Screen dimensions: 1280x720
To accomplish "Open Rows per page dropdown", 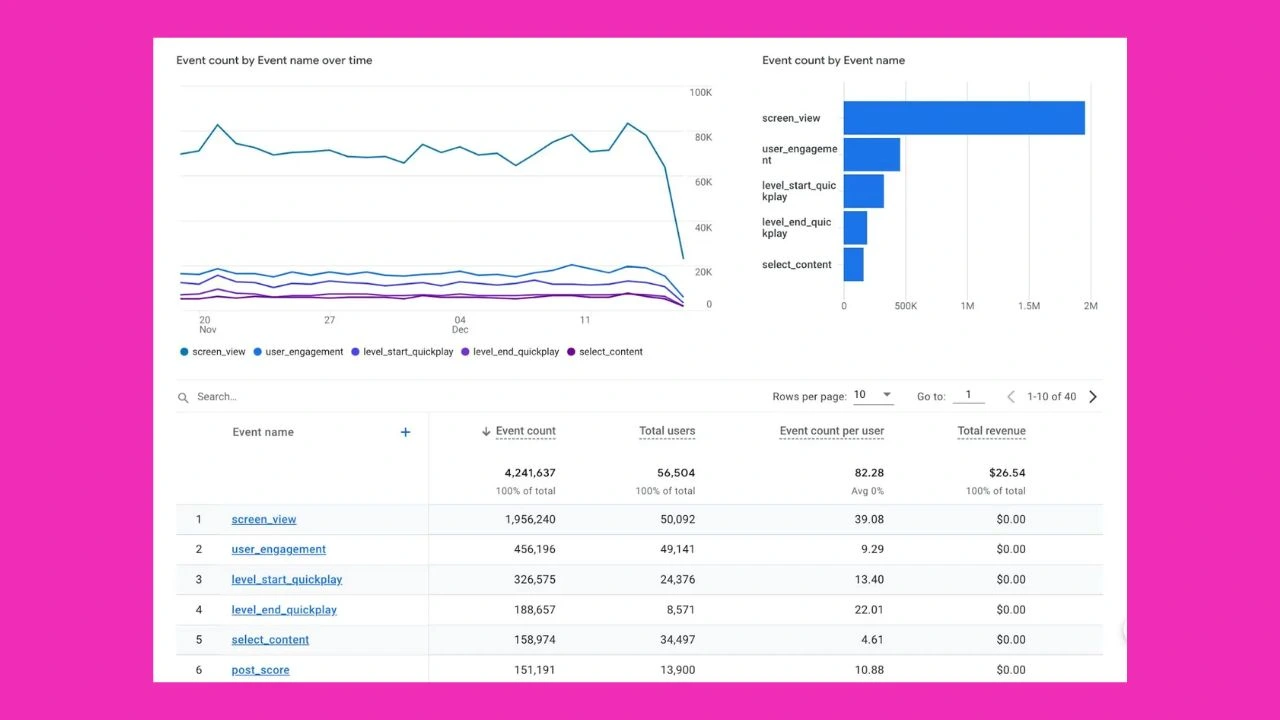I will coord(873,396).
